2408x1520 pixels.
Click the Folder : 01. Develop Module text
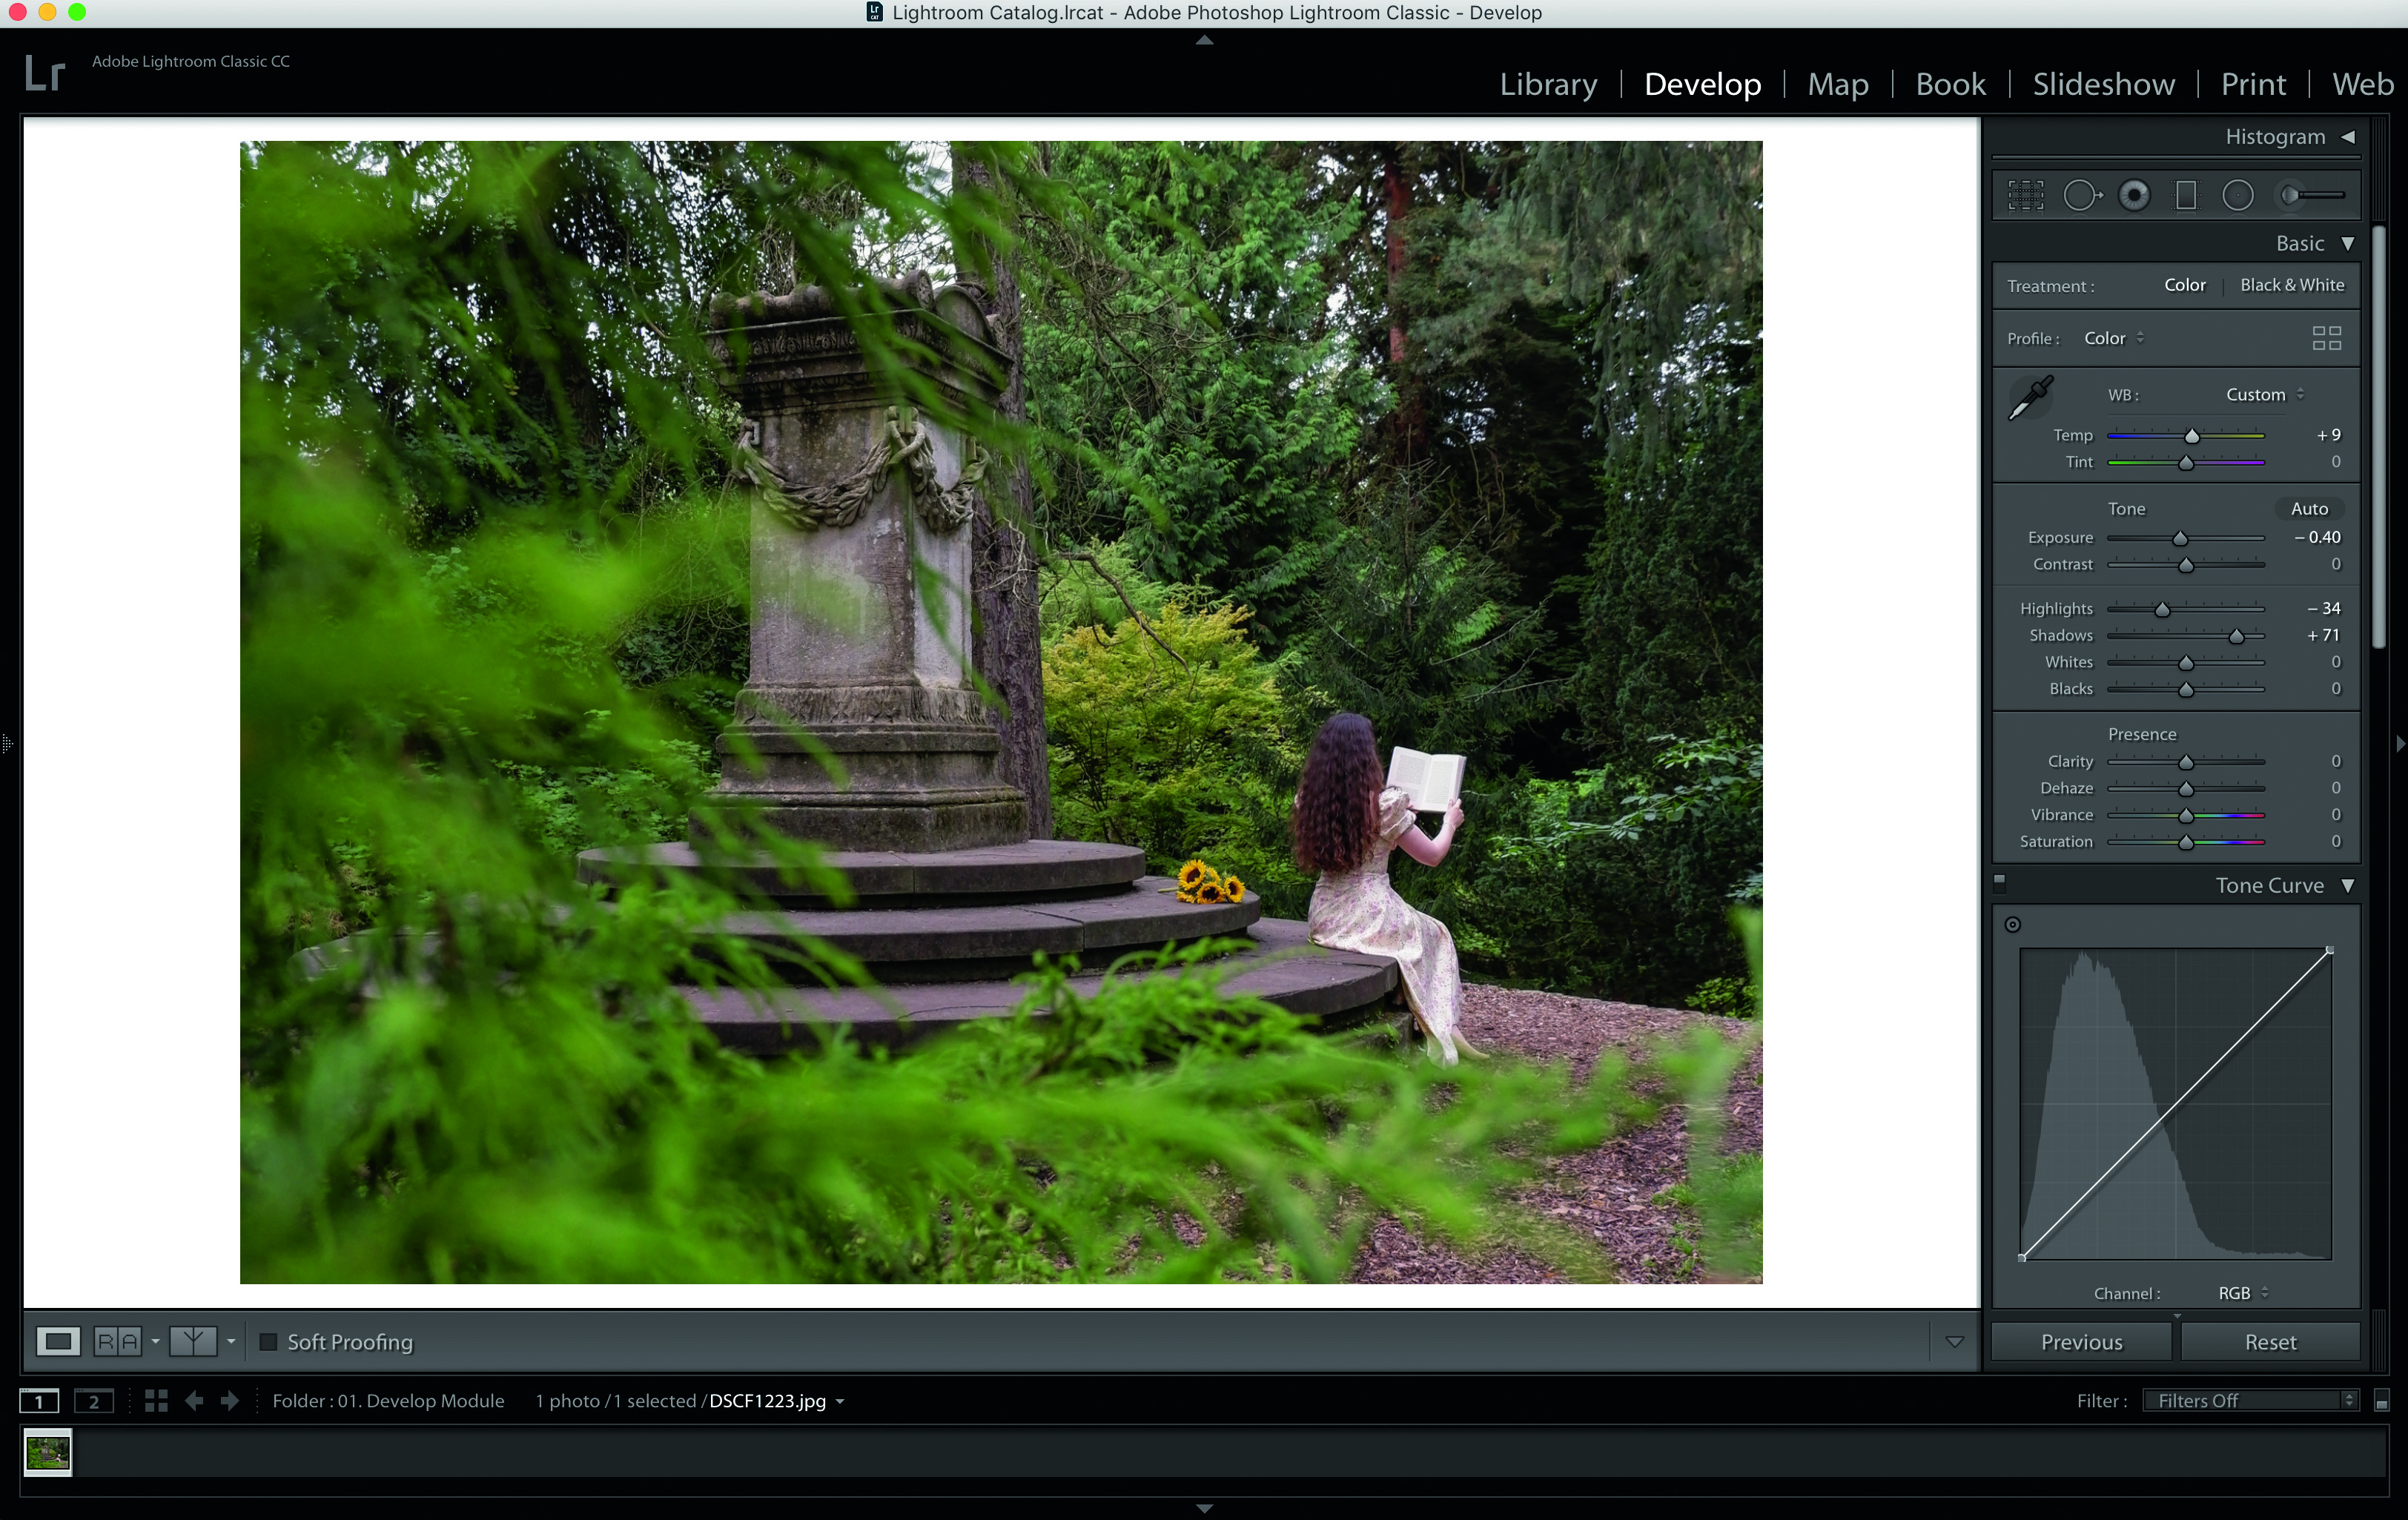click(x=388, y=1401)
